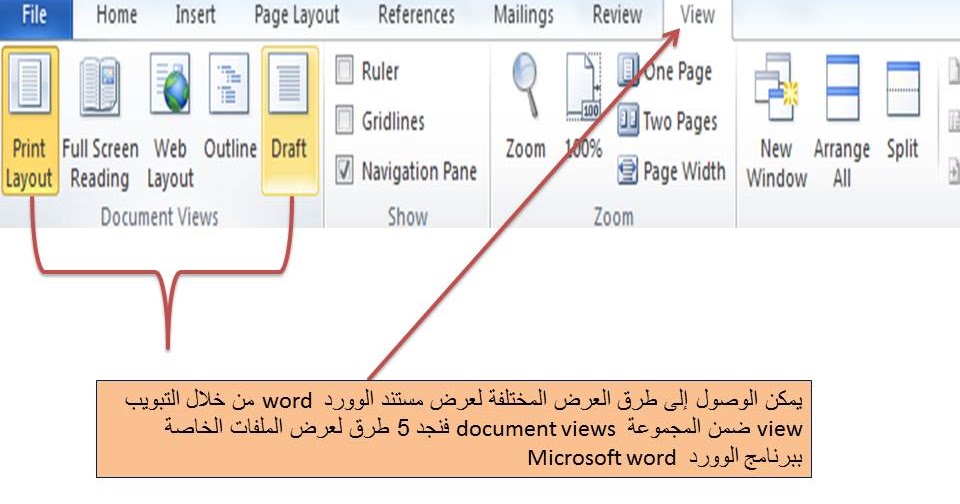Show One Page zoom
Image resolution: width=960 pixels, height=504 pixels.
point(665,71)
